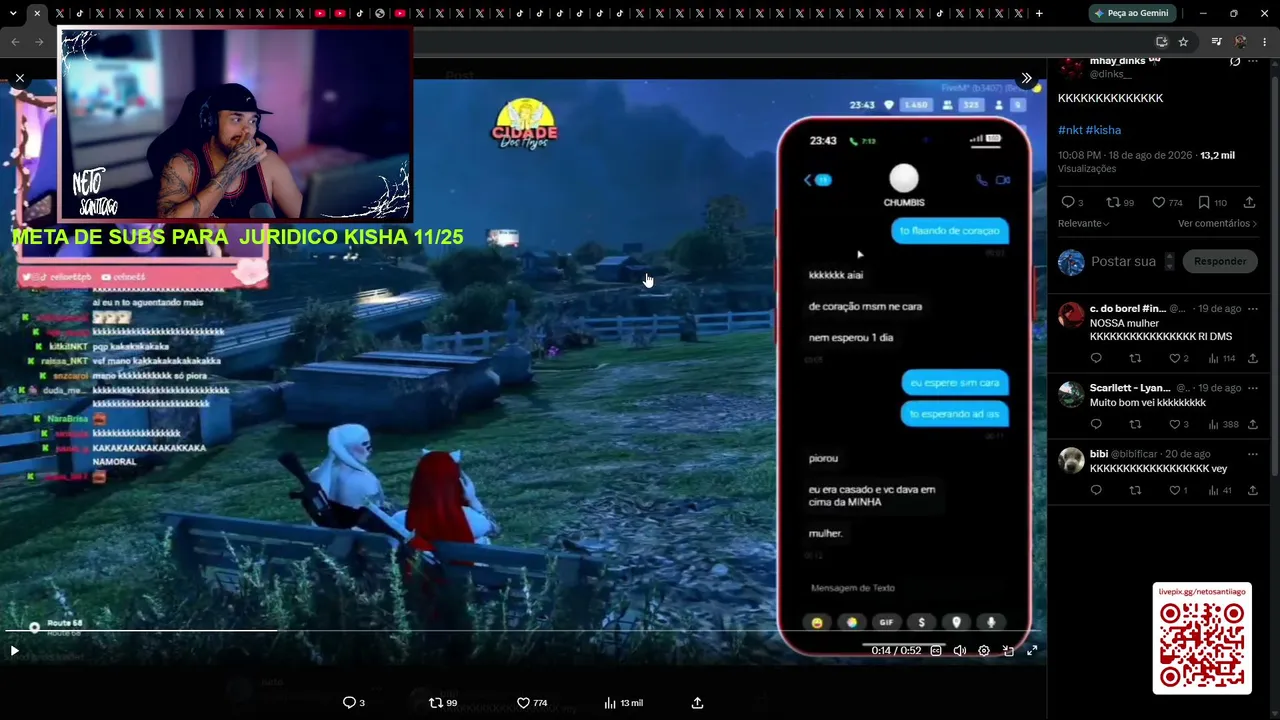Toggle picture-in-picture mode on the video

[x=1008, y=651]
